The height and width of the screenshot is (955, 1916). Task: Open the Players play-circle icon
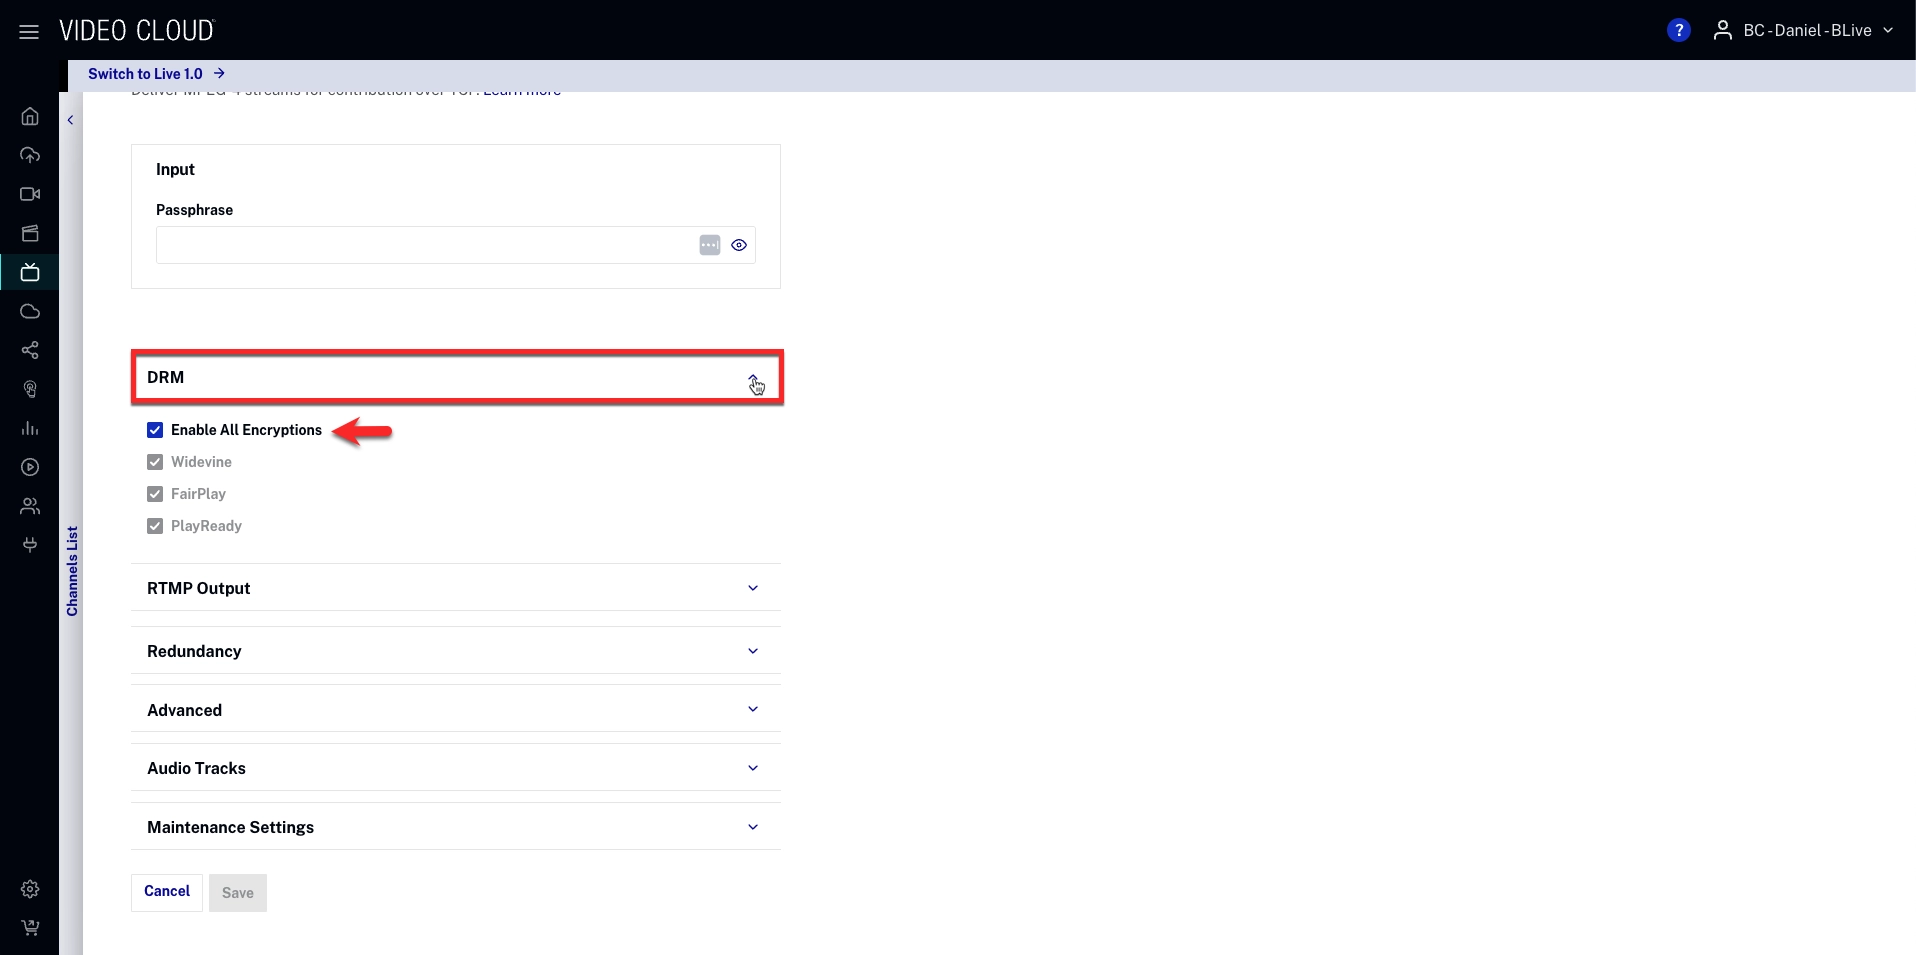[x=30, y=467]
